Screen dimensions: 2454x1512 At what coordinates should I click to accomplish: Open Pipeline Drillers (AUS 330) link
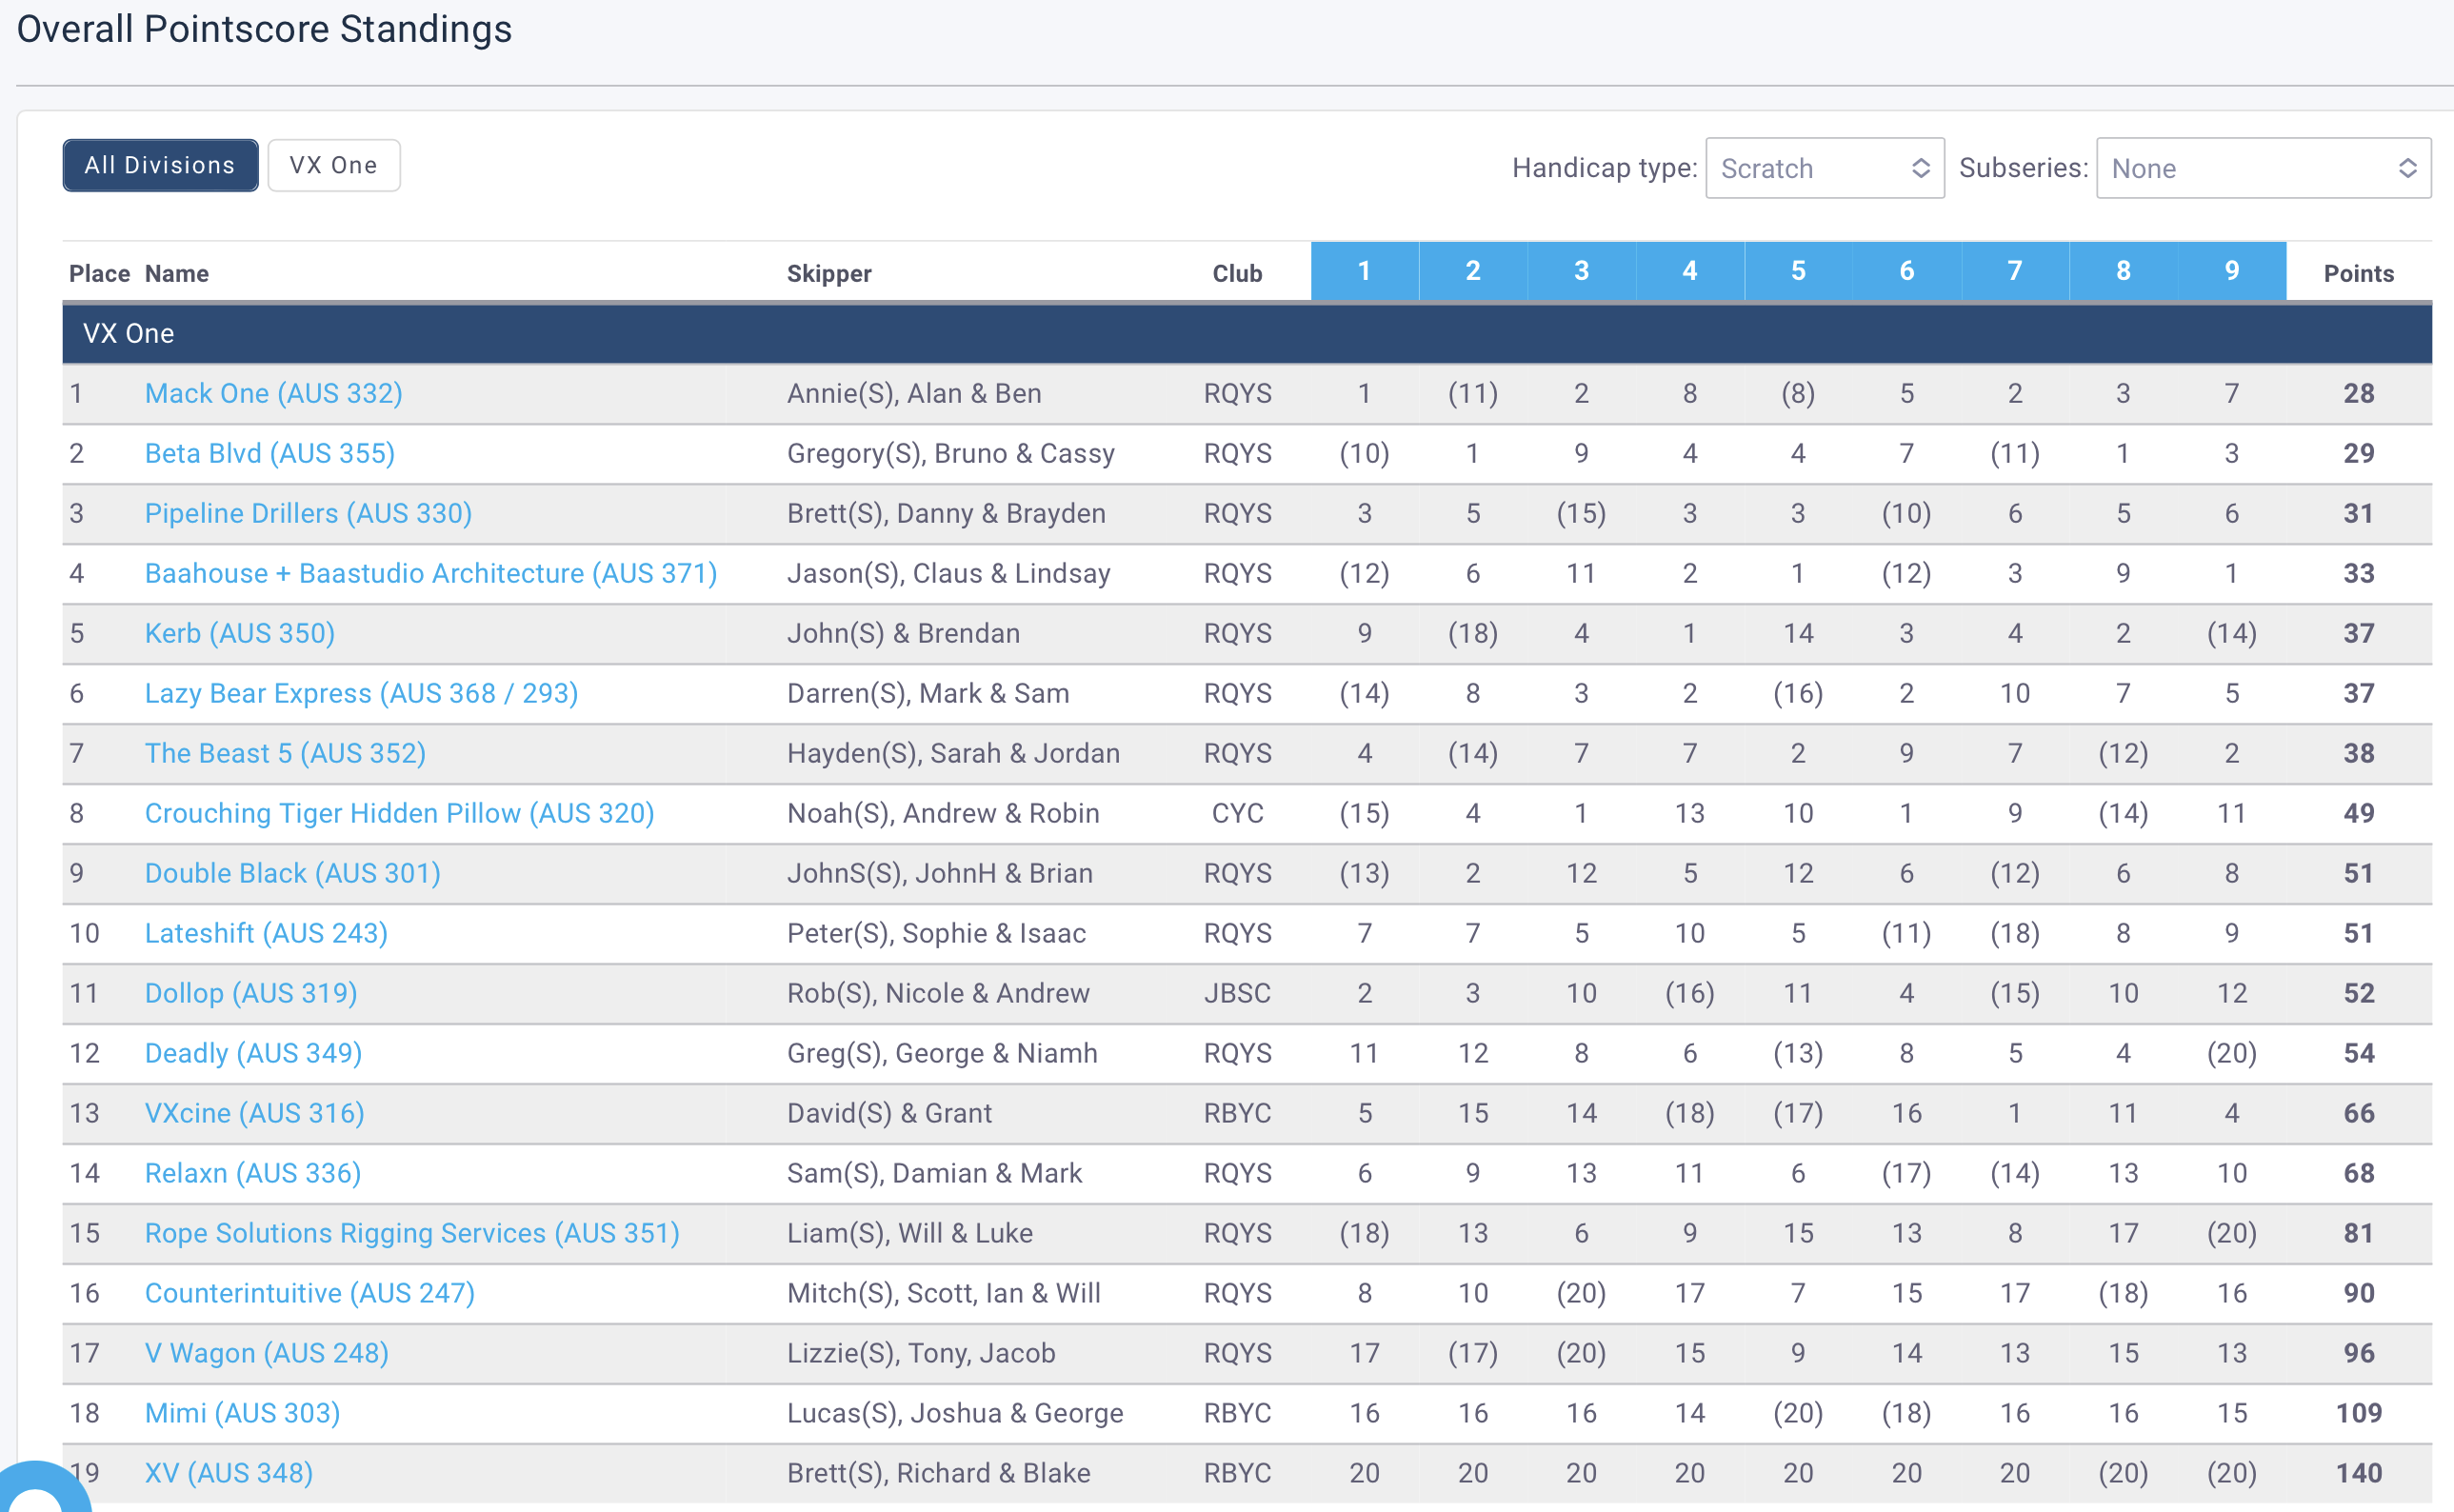(308, 513)
